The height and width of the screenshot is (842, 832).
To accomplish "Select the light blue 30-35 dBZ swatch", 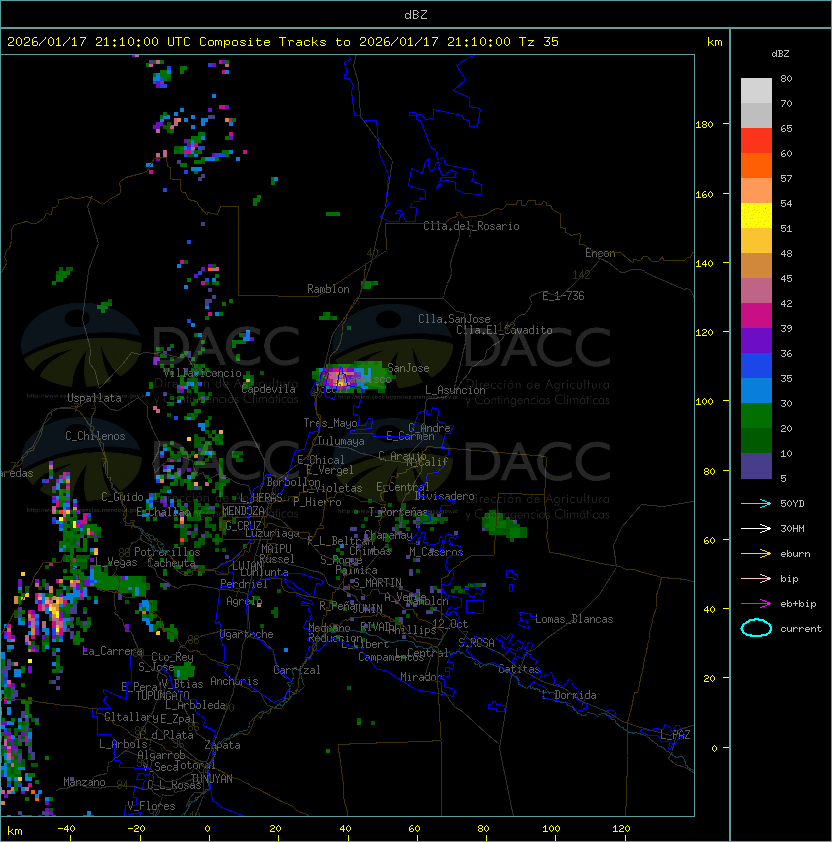I will coord(756,391).
